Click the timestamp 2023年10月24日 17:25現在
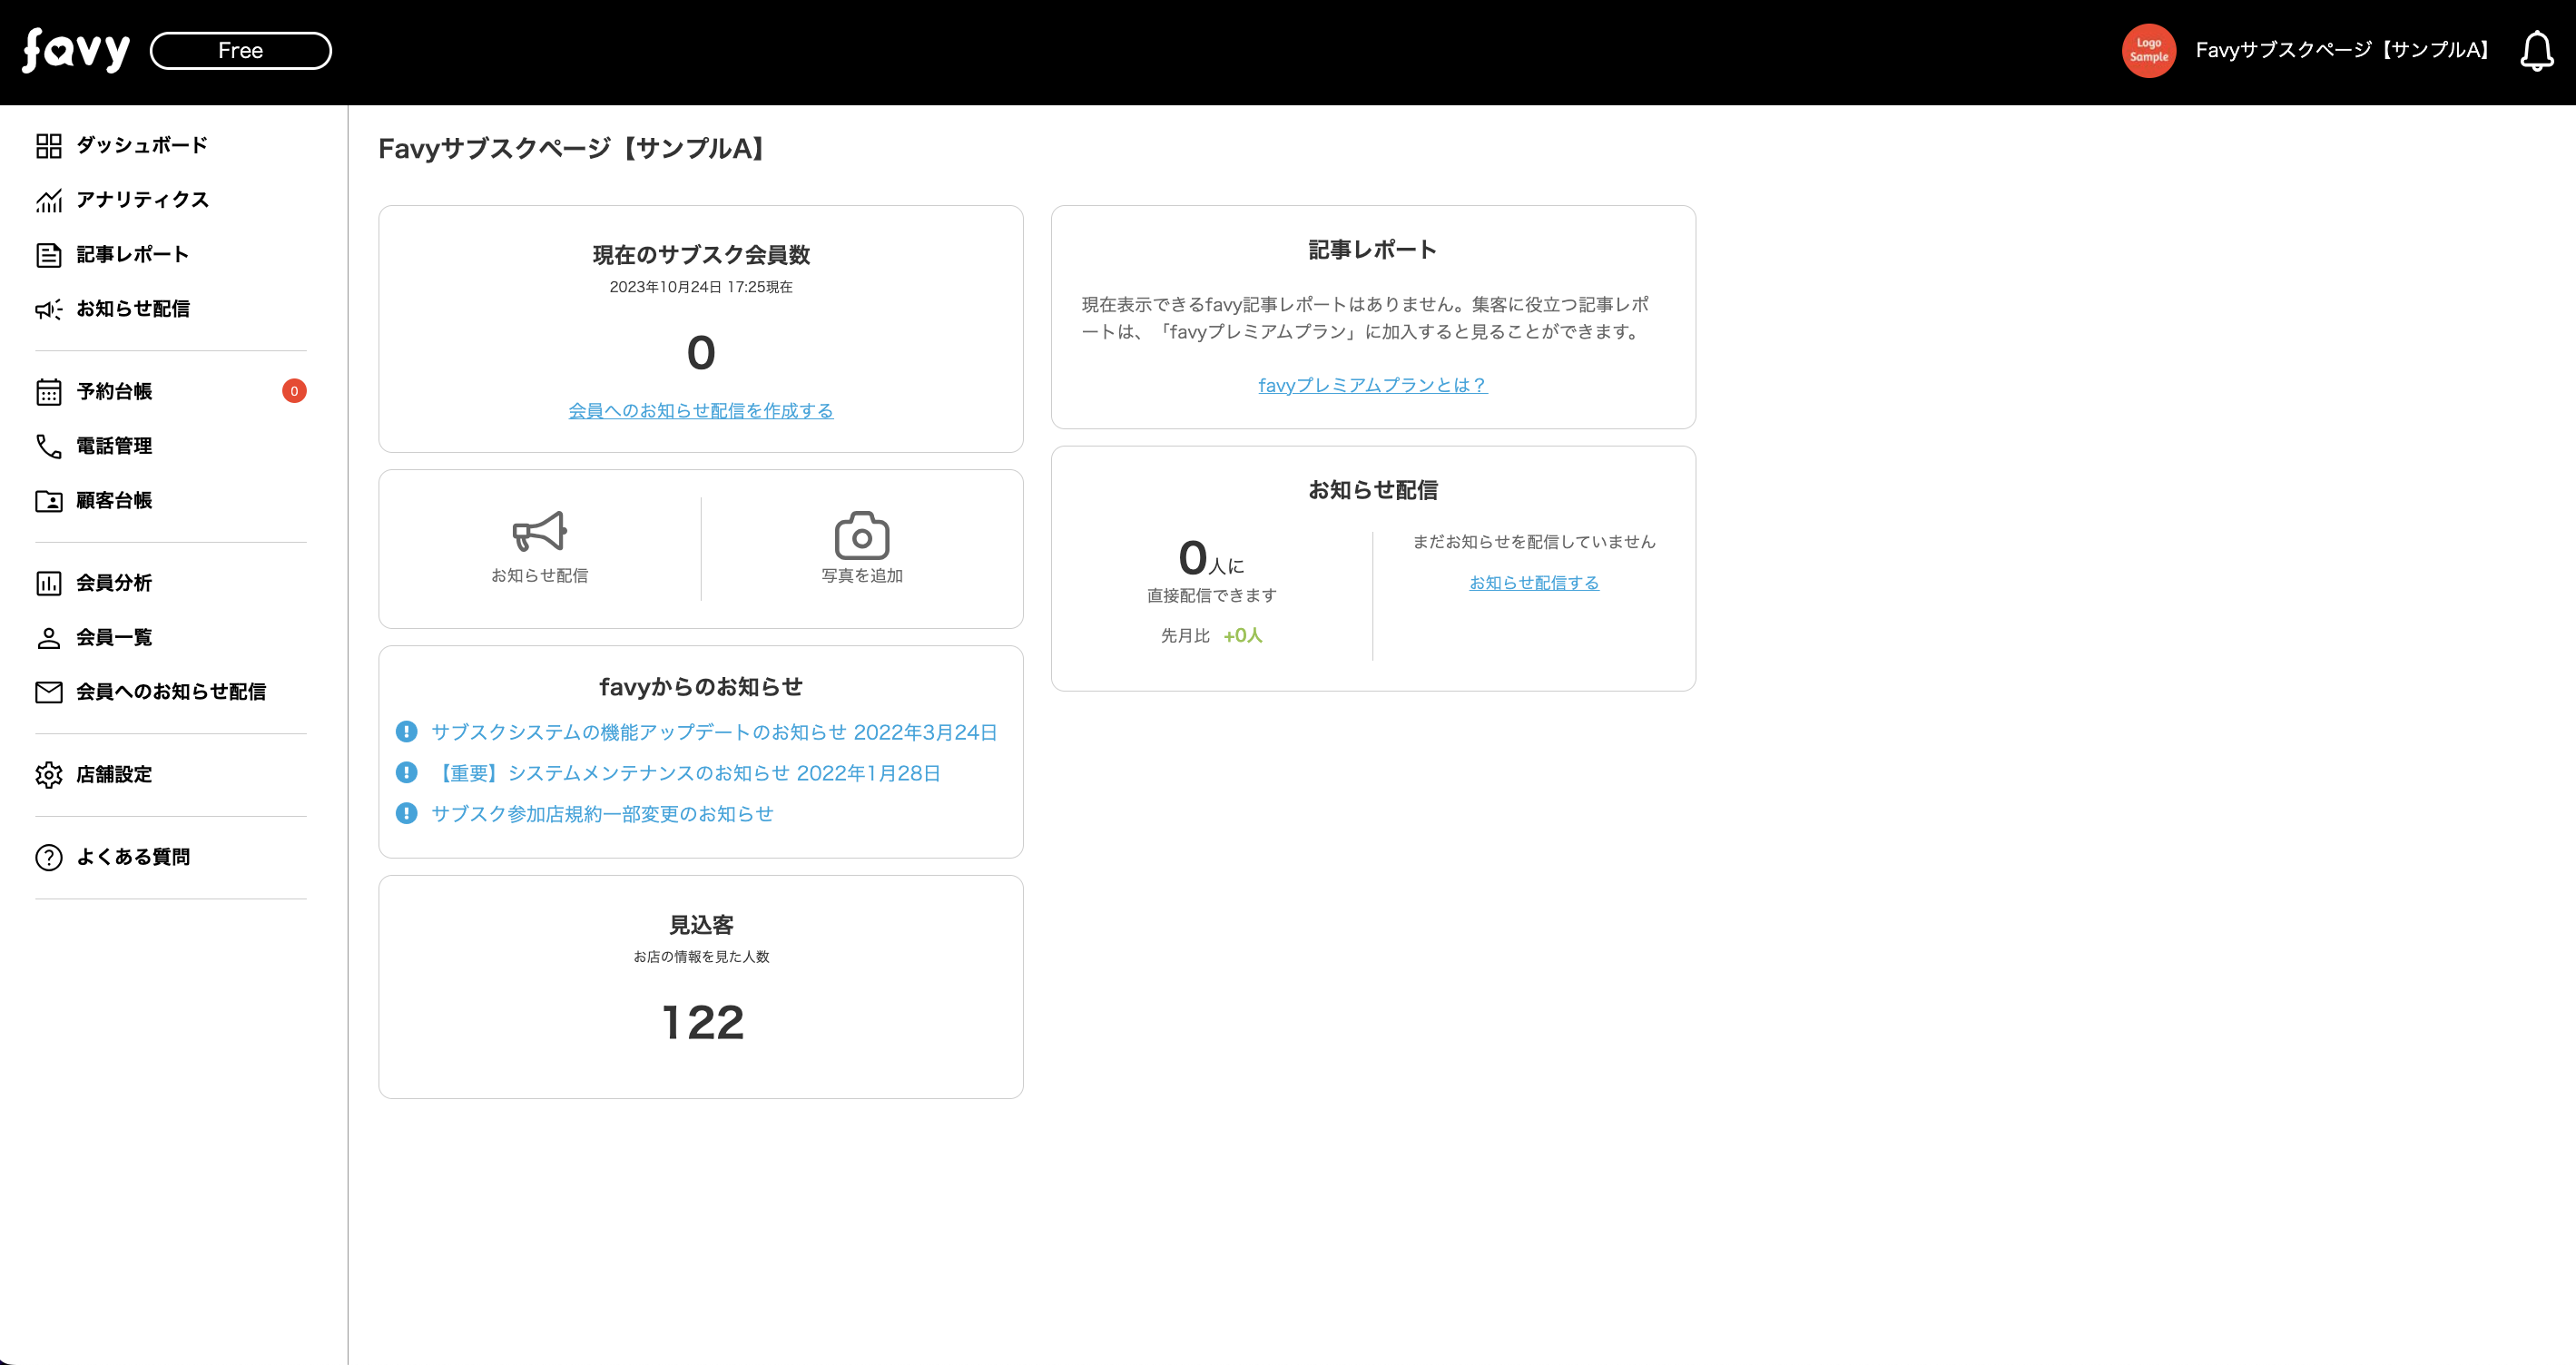This screenshot has width=2576, height=1365. click(x=701, y=287)
